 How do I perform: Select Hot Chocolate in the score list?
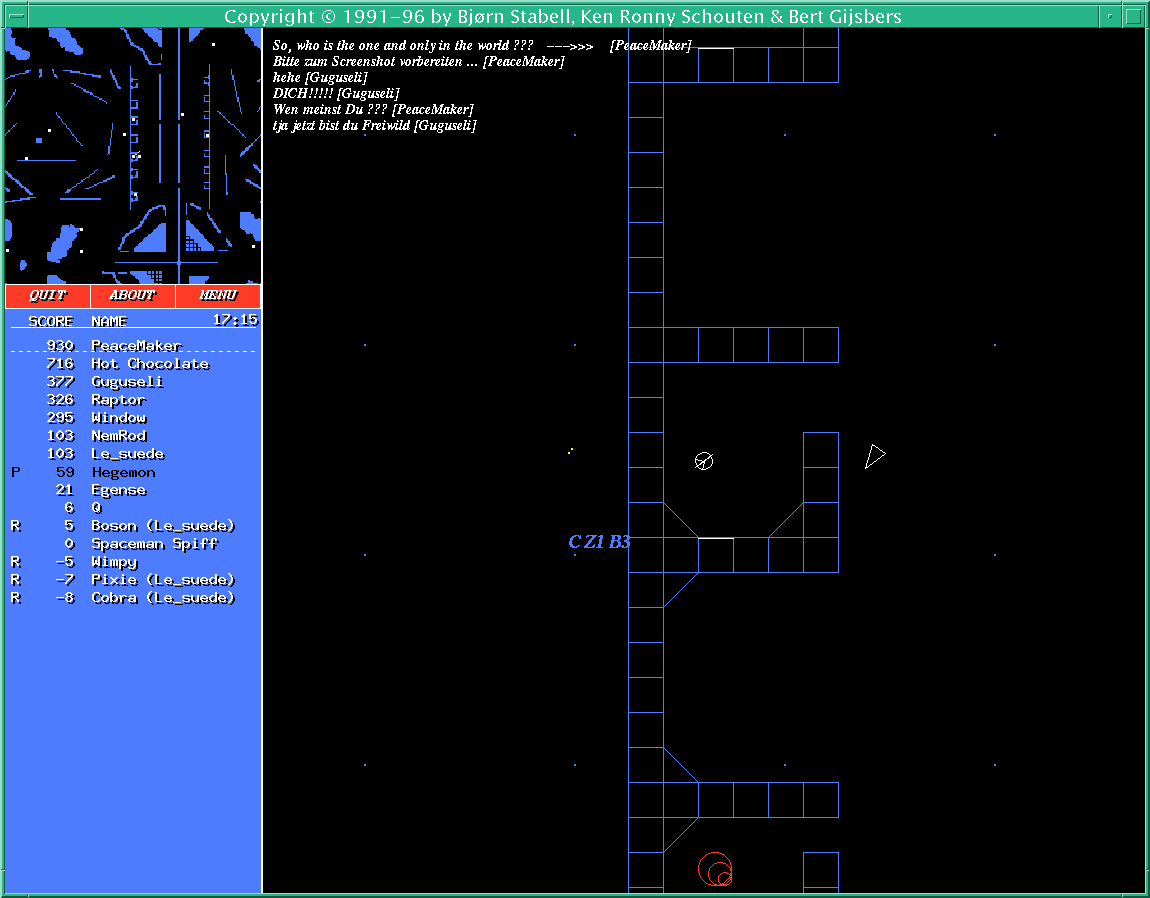(x=150, y=364)
